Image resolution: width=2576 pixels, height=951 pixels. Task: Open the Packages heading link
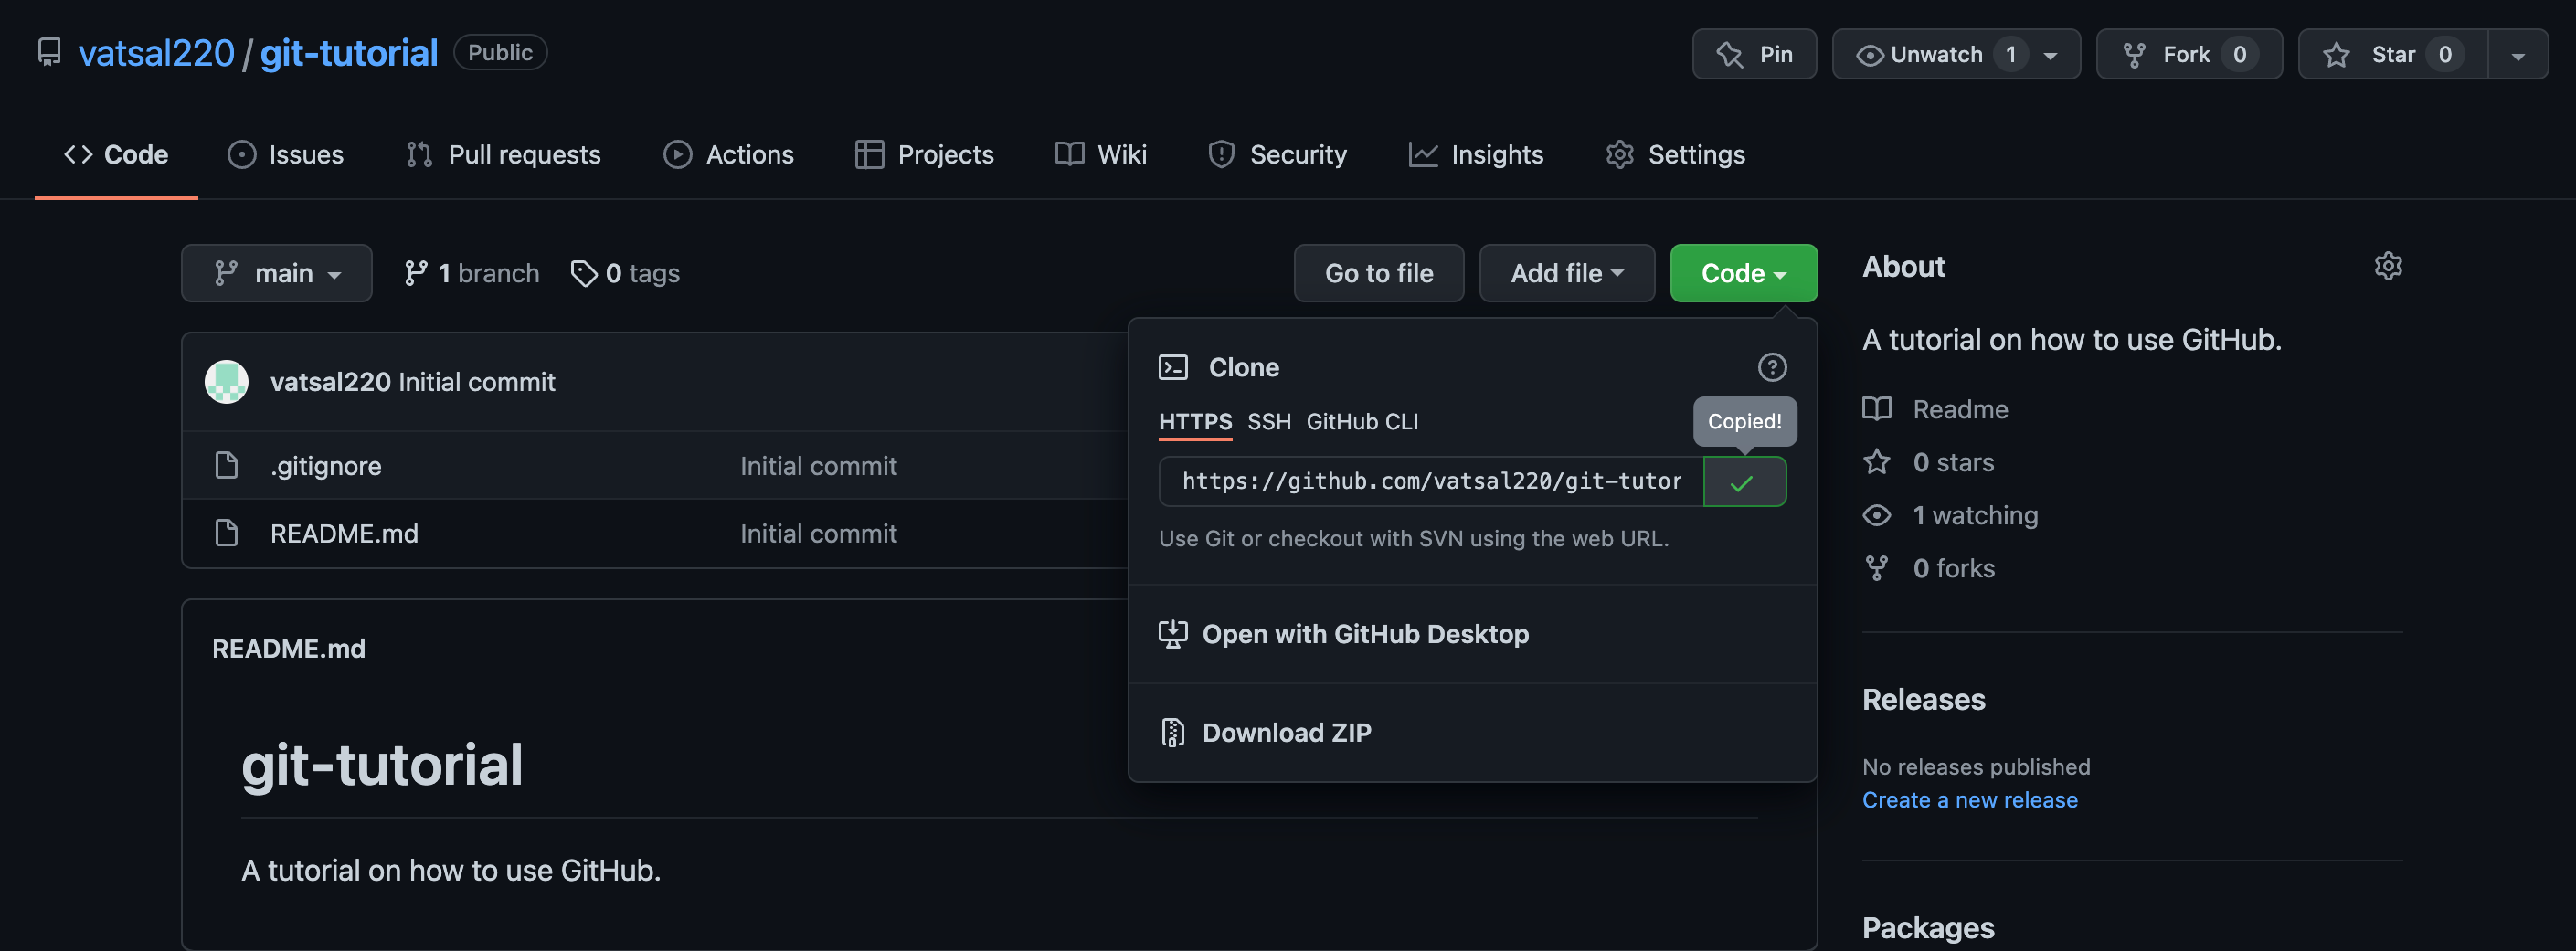[x=1928, y=928]
